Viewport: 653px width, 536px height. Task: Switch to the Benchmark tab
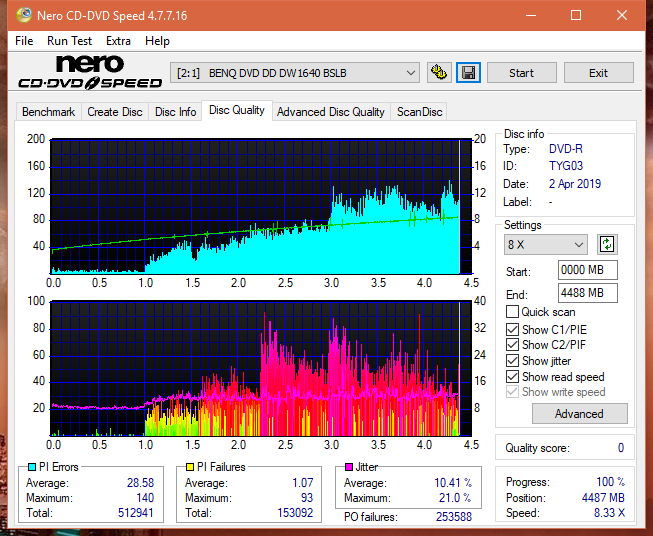[49, 112]
